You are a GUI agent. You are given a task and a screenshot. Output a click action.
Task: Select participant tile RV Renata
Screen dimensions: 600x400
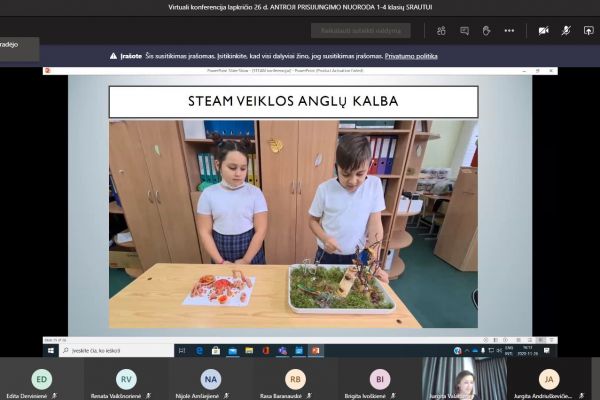[x=126, y=379]
